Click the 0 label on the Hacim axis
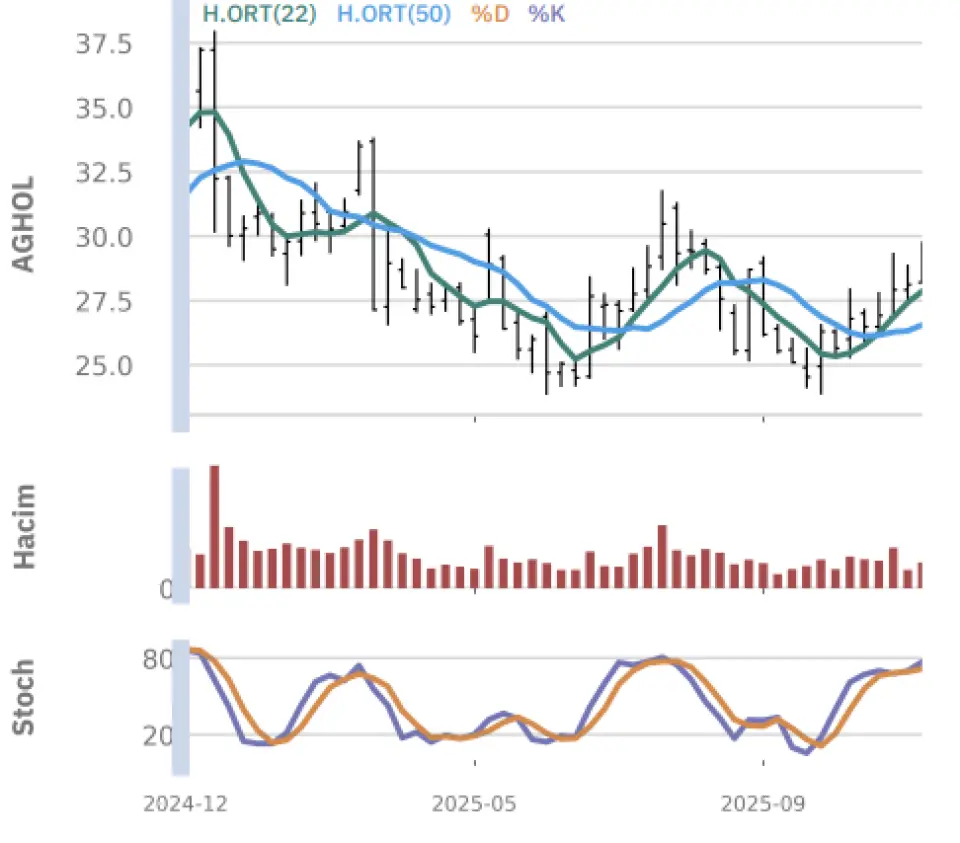This screenshot has width=960, height=843. pos(166,590)
